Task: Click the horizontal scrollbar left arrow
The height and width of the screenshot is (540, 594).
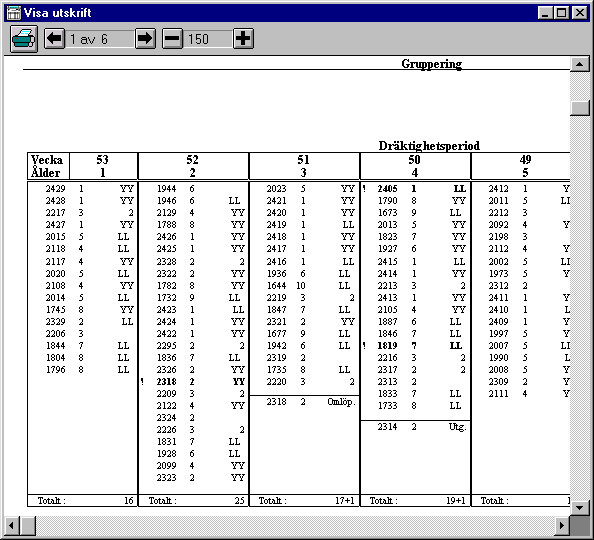Action: (x=11, y=525)
